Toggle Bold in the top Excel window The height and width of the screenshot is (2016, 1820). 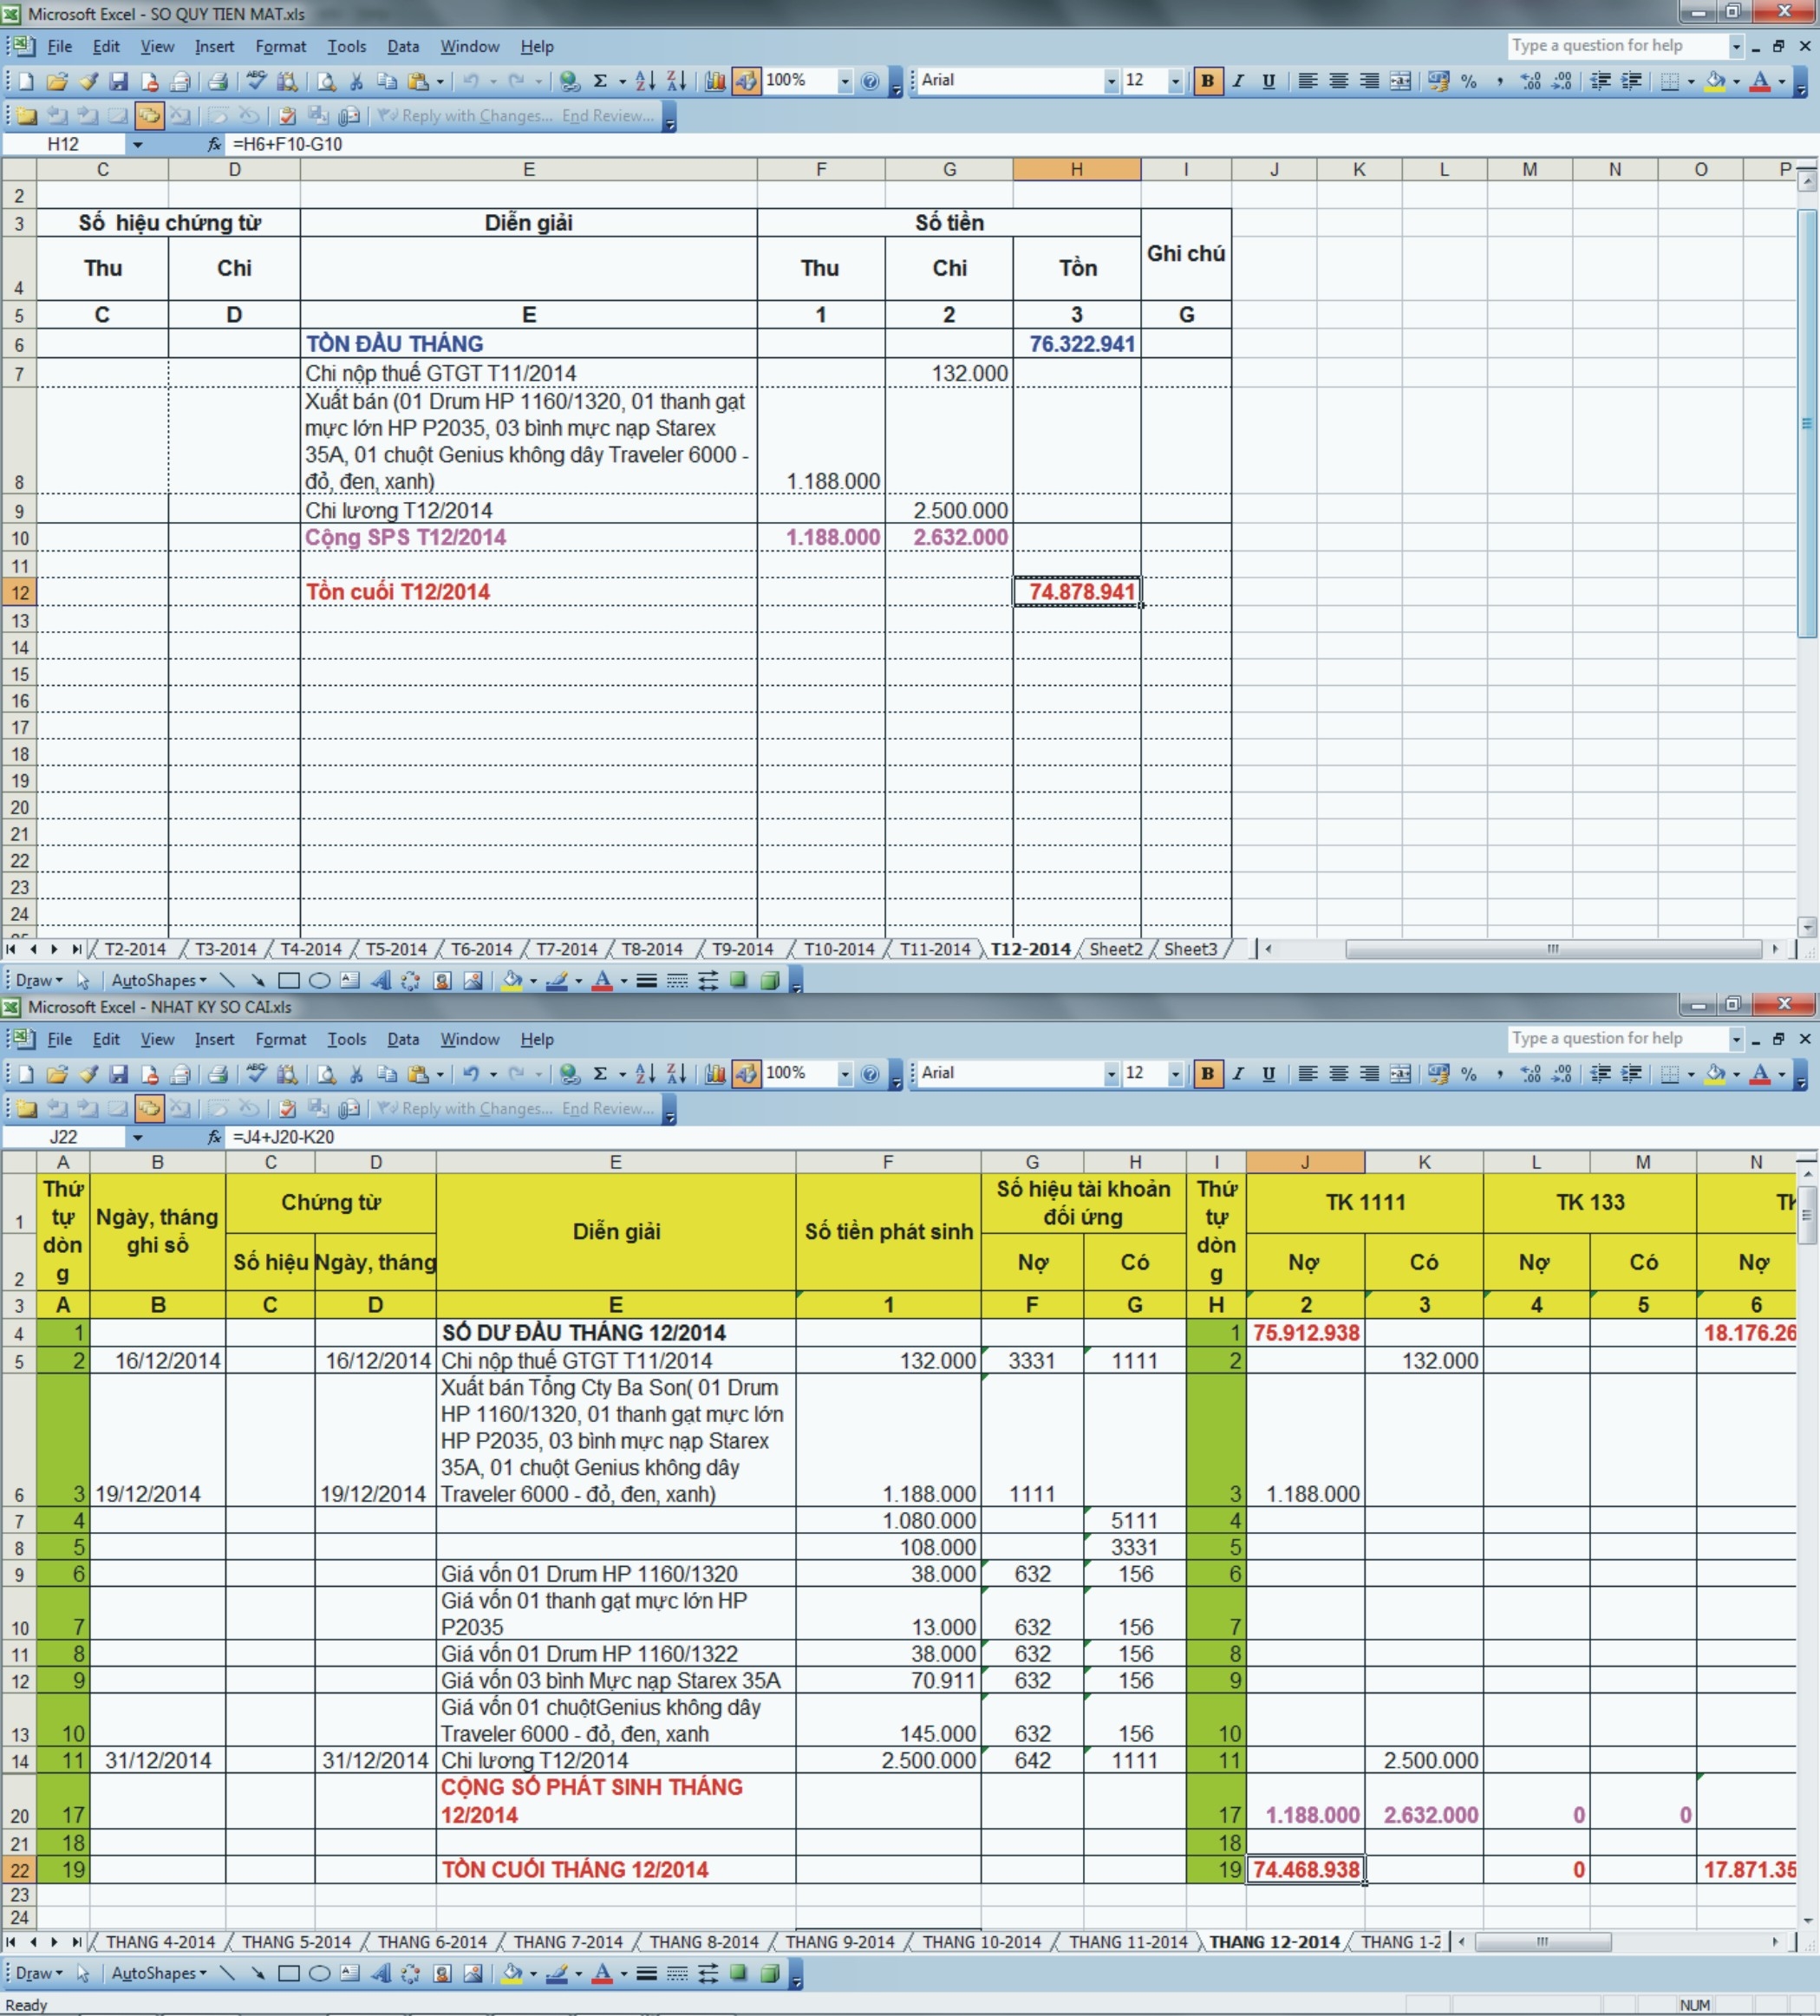point(1207,81)
